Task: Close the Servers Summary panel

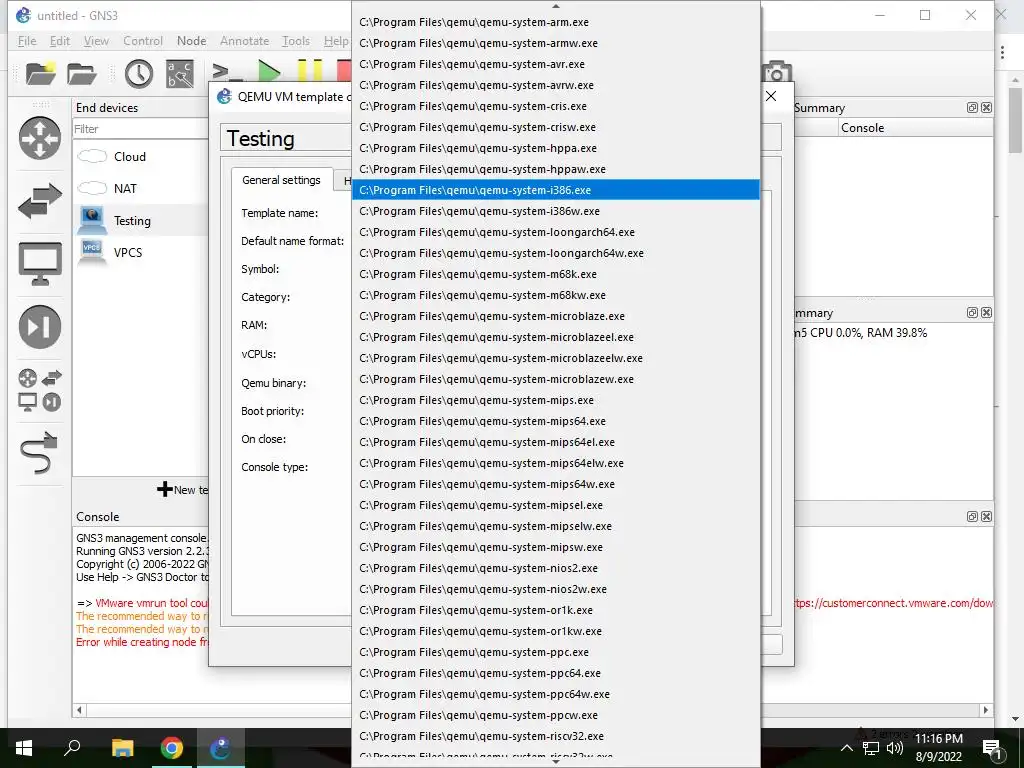Action: 987,313
